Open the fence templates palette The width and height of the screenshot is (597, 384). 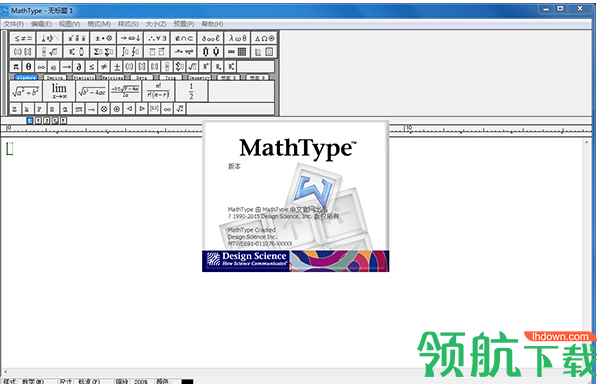[23, 52]
